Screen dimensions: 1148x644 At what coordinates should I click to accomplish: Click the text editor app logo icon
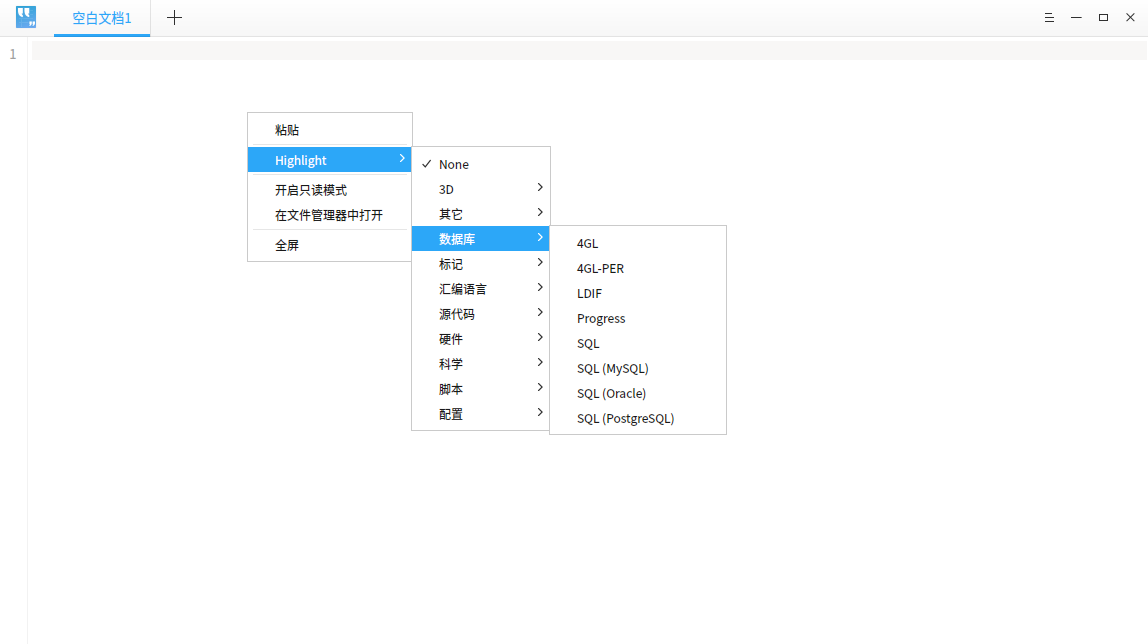pyautogui.click(x=26, y=17)
